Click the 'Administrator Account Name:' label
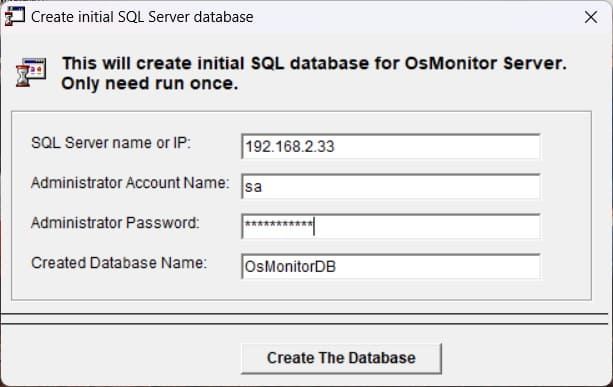The width and height of the screenshot is (613, 387). pyautogui.click(x=130, y=183)
